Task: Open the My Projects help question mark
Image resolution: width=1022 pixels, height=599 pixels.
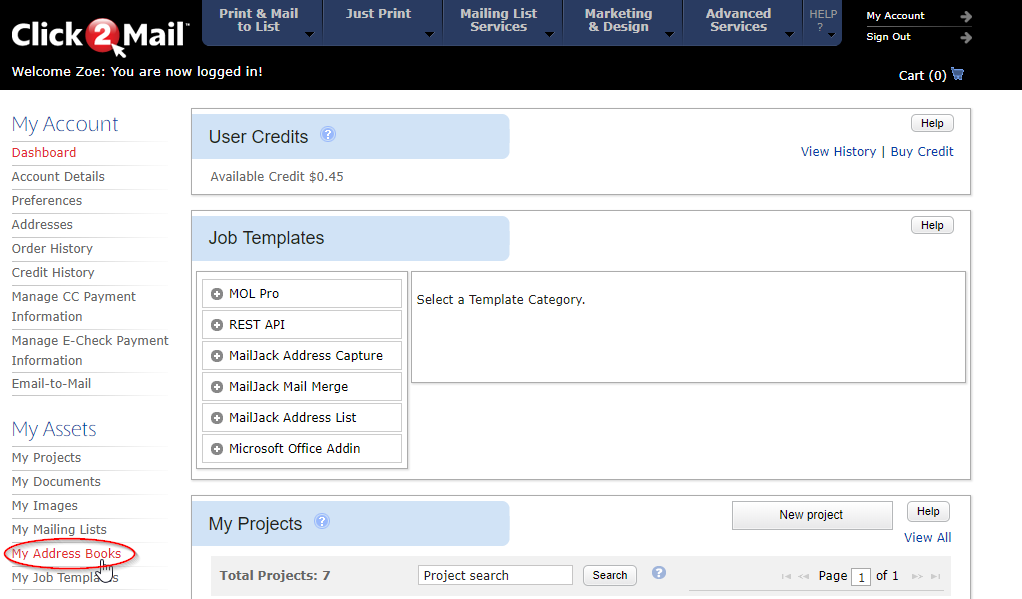Action: [x=322, y=521]
